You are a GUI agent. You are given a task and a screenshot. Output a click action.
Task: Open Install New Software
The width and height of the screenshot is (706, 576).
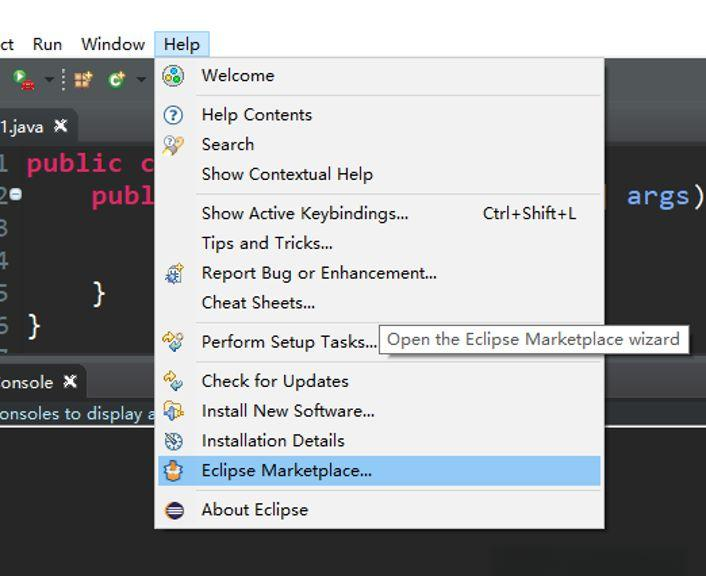tap(379, 411)
